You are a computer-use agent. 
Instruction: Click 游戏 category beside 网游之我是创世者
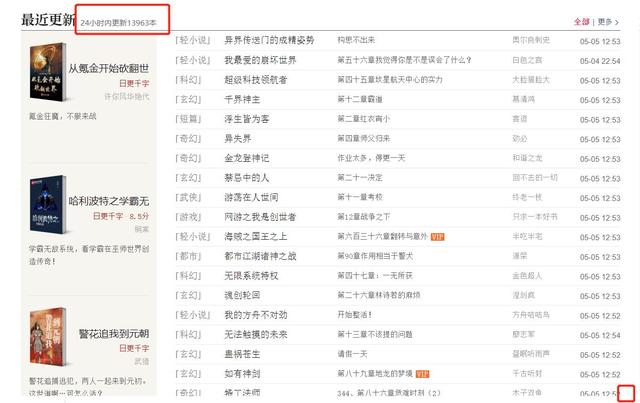(188, 217)
